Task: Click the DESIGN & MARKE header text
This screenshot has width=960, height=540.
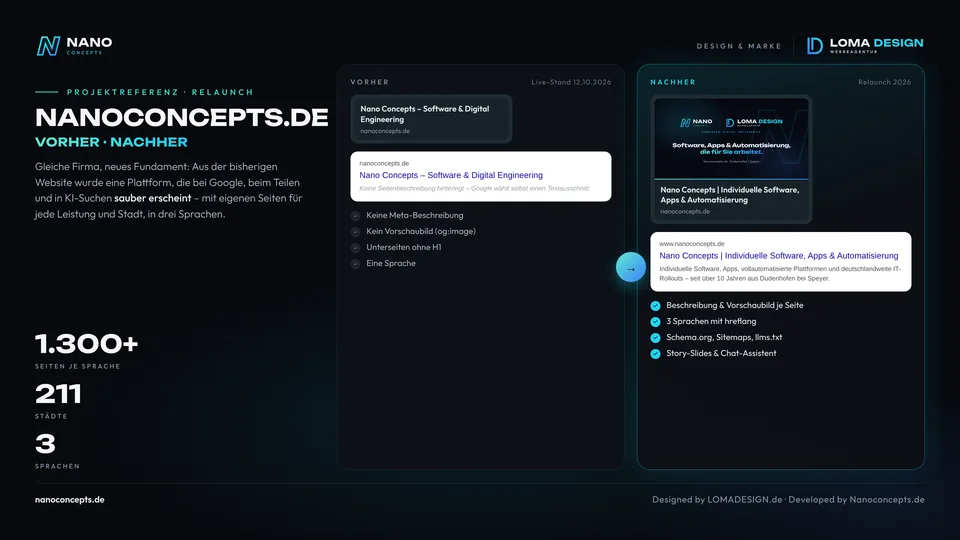Action: pyautogui.click(x=739, y=46)
